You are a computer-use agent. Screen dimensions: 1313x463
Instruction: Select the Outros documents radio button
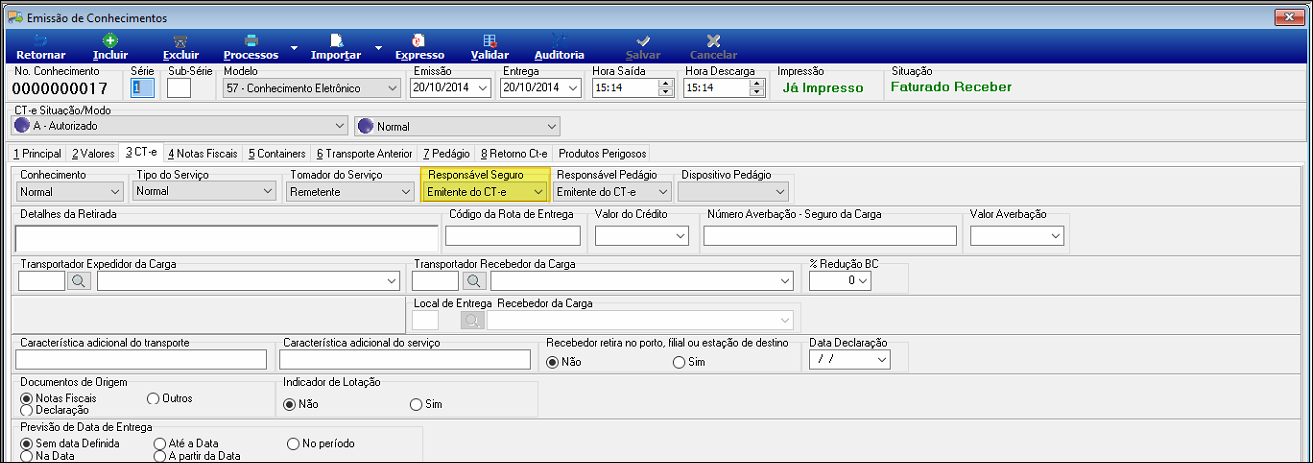coord(153,398)
